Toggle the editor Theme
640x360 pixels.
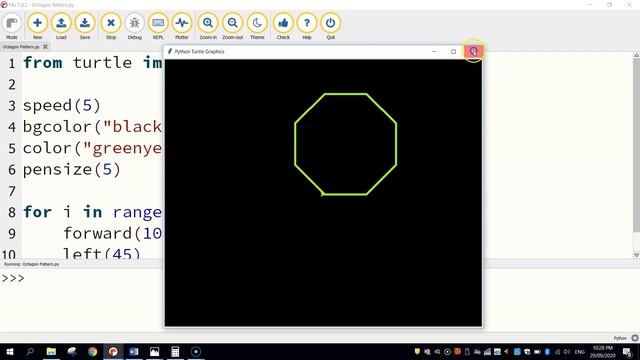(257, 26)
